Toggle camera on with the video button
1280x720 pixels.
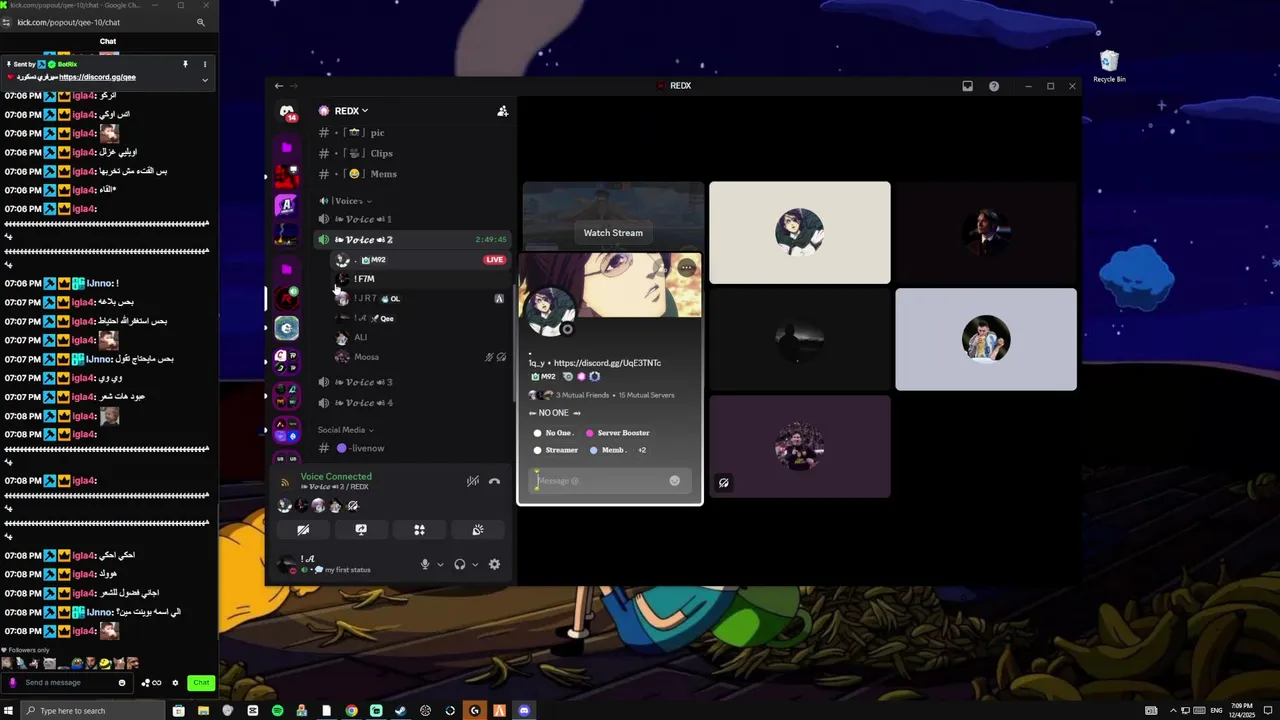click(303, 530)
